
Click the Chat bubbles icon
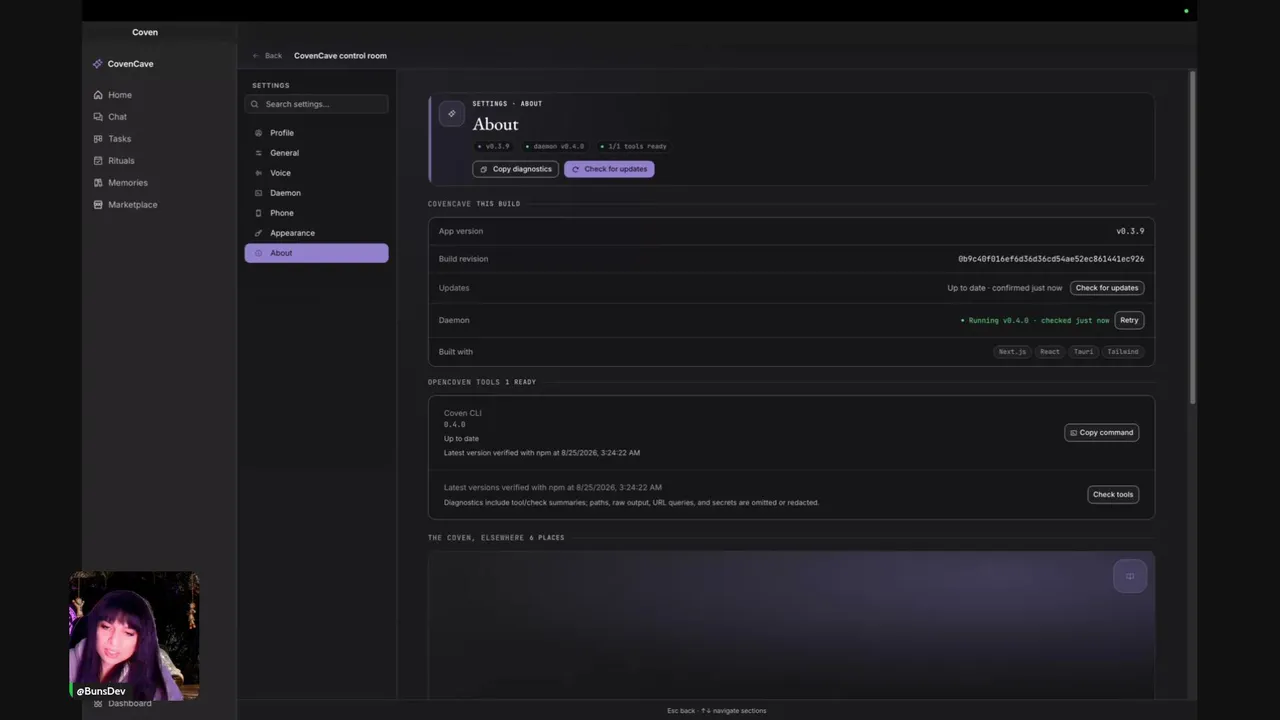[x=98, y=117]
